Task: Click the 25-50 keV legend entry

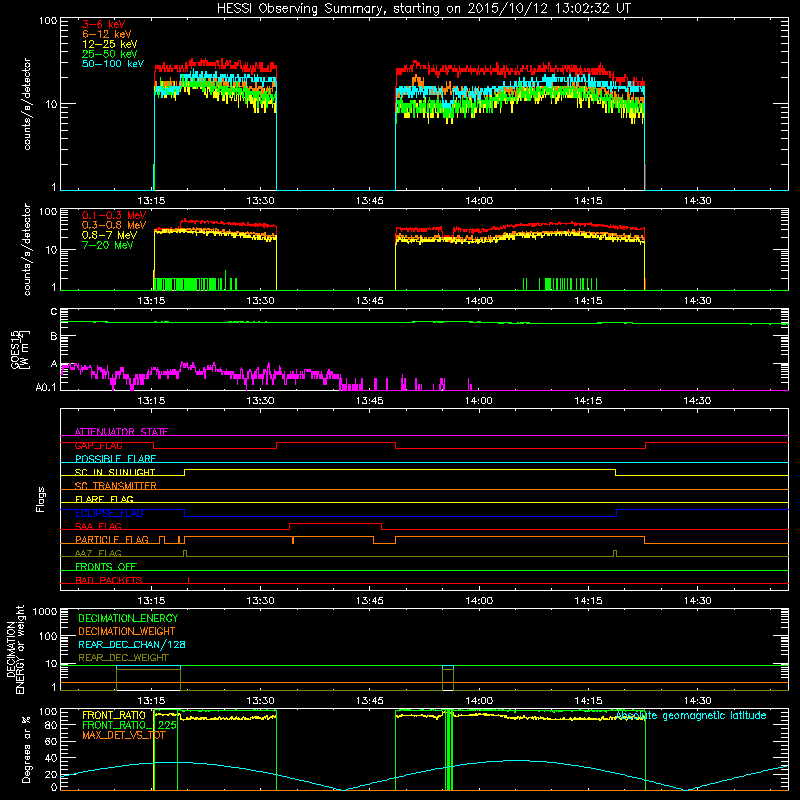Action: click(110, 54)
